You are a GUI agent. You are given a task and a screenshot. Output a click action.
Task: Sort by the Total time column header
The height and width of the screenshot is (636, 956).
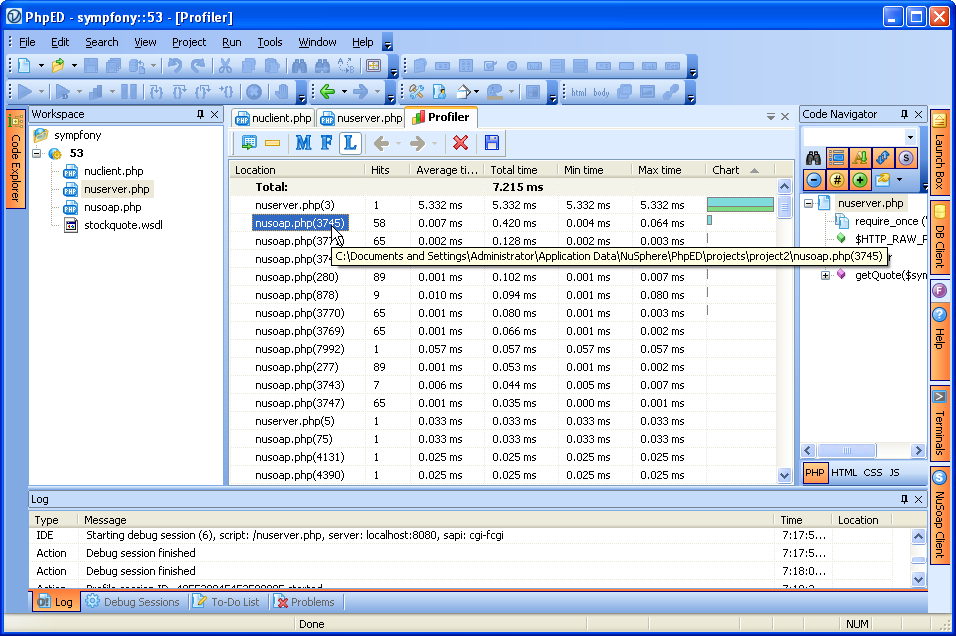click(x=514, y=170)
